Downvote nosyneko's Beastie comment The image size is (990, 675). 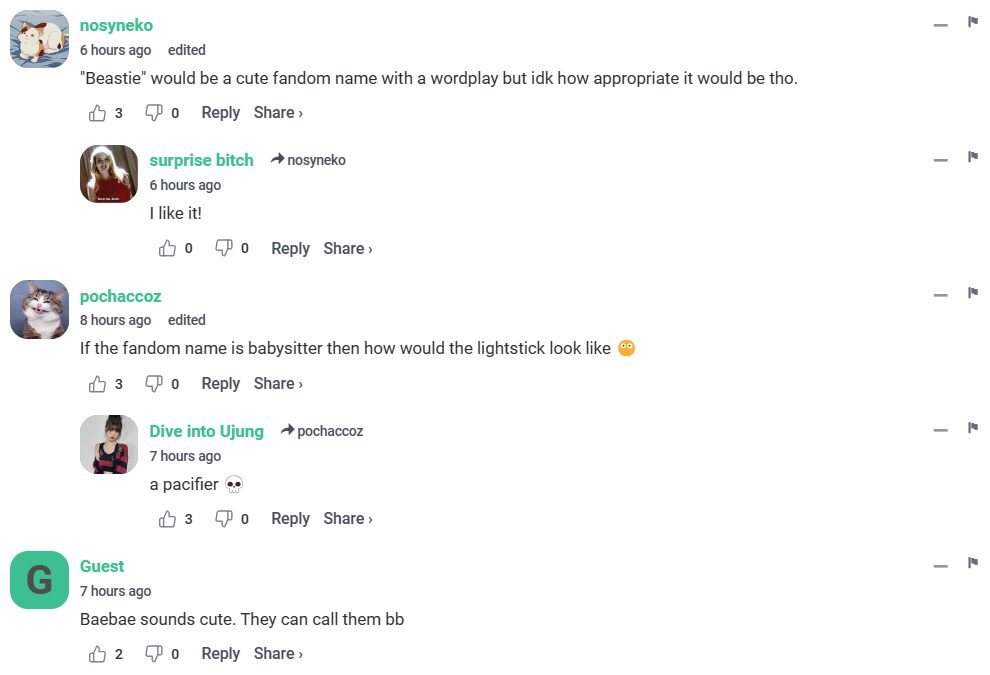point(154,113)
